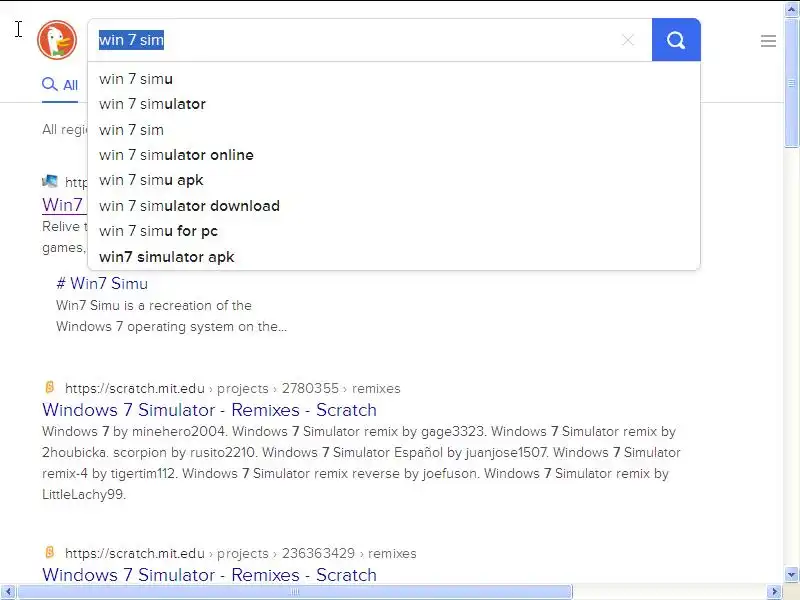
Task: Choose suggestion 'win7 simulator apk'
Action: [x=394, y=257]
